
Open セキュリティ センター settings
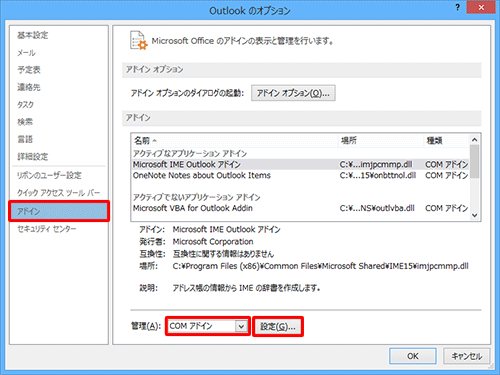[x=47, y=229]
